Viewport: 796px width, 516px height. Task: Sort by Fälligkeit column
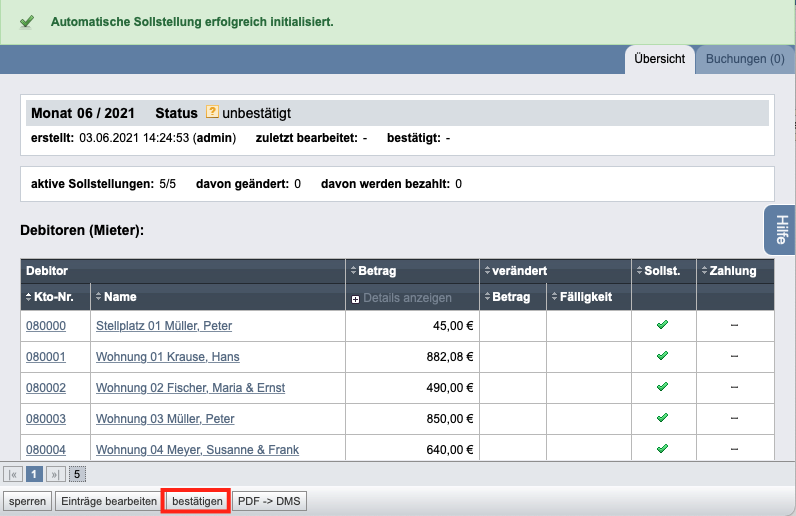tap(582, 297)
